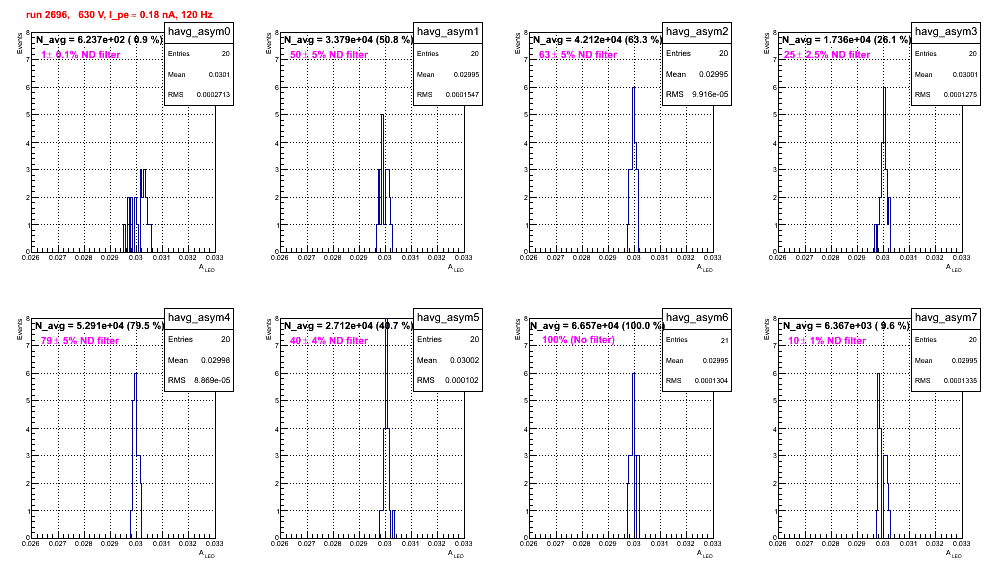
Task: Click Mean 0.02995 in havg_asym1 stats
Action: 448,74
